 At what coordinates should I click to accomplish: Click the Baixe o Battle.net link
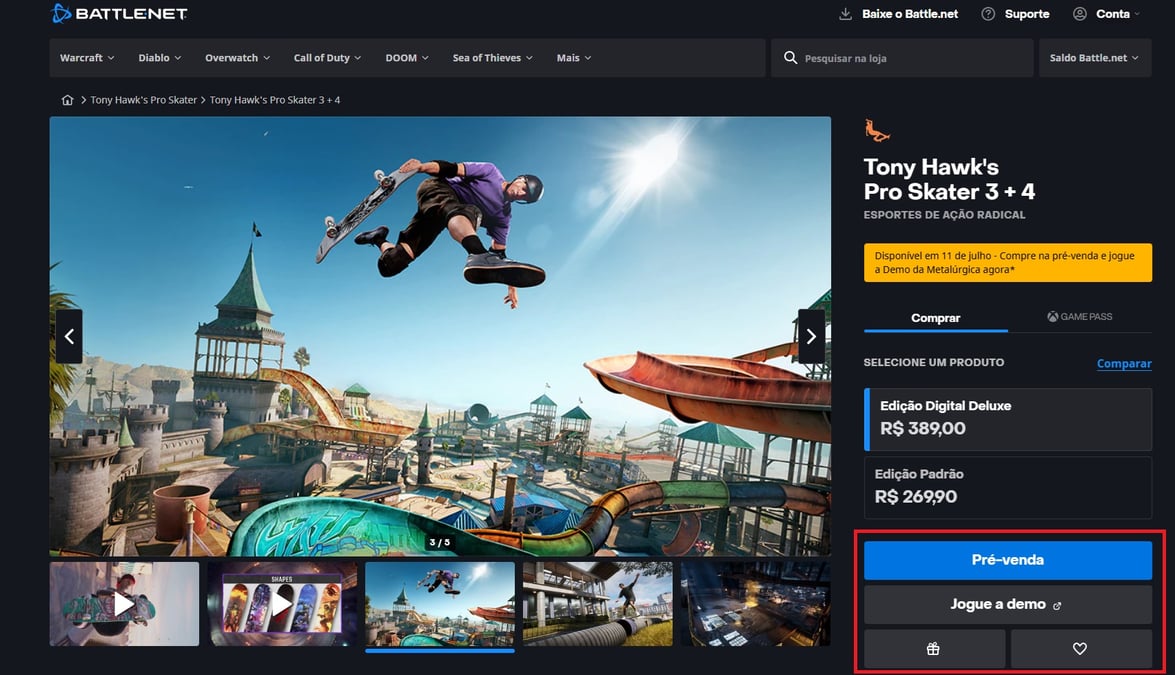click(x=910, y=13)
